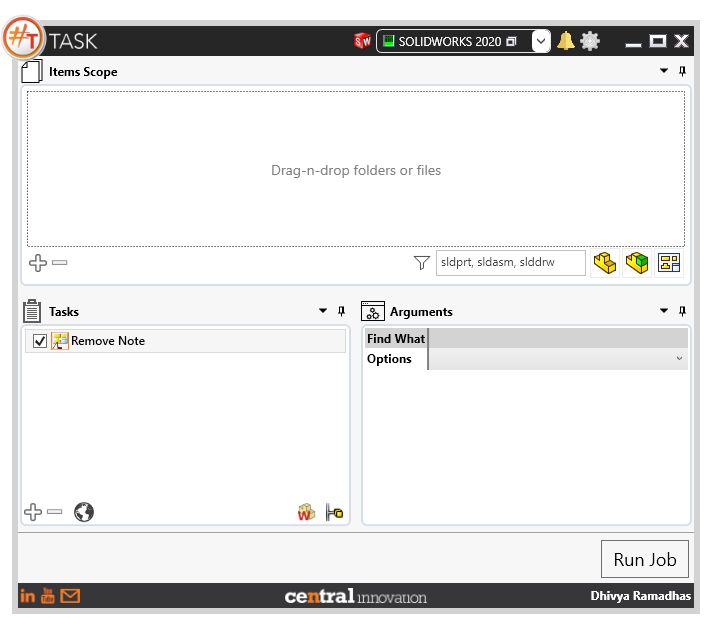Image resolution: width=717 pixels, height=641 pixels.
Task: Click the drawing filter icon
Action: [669, 263]
